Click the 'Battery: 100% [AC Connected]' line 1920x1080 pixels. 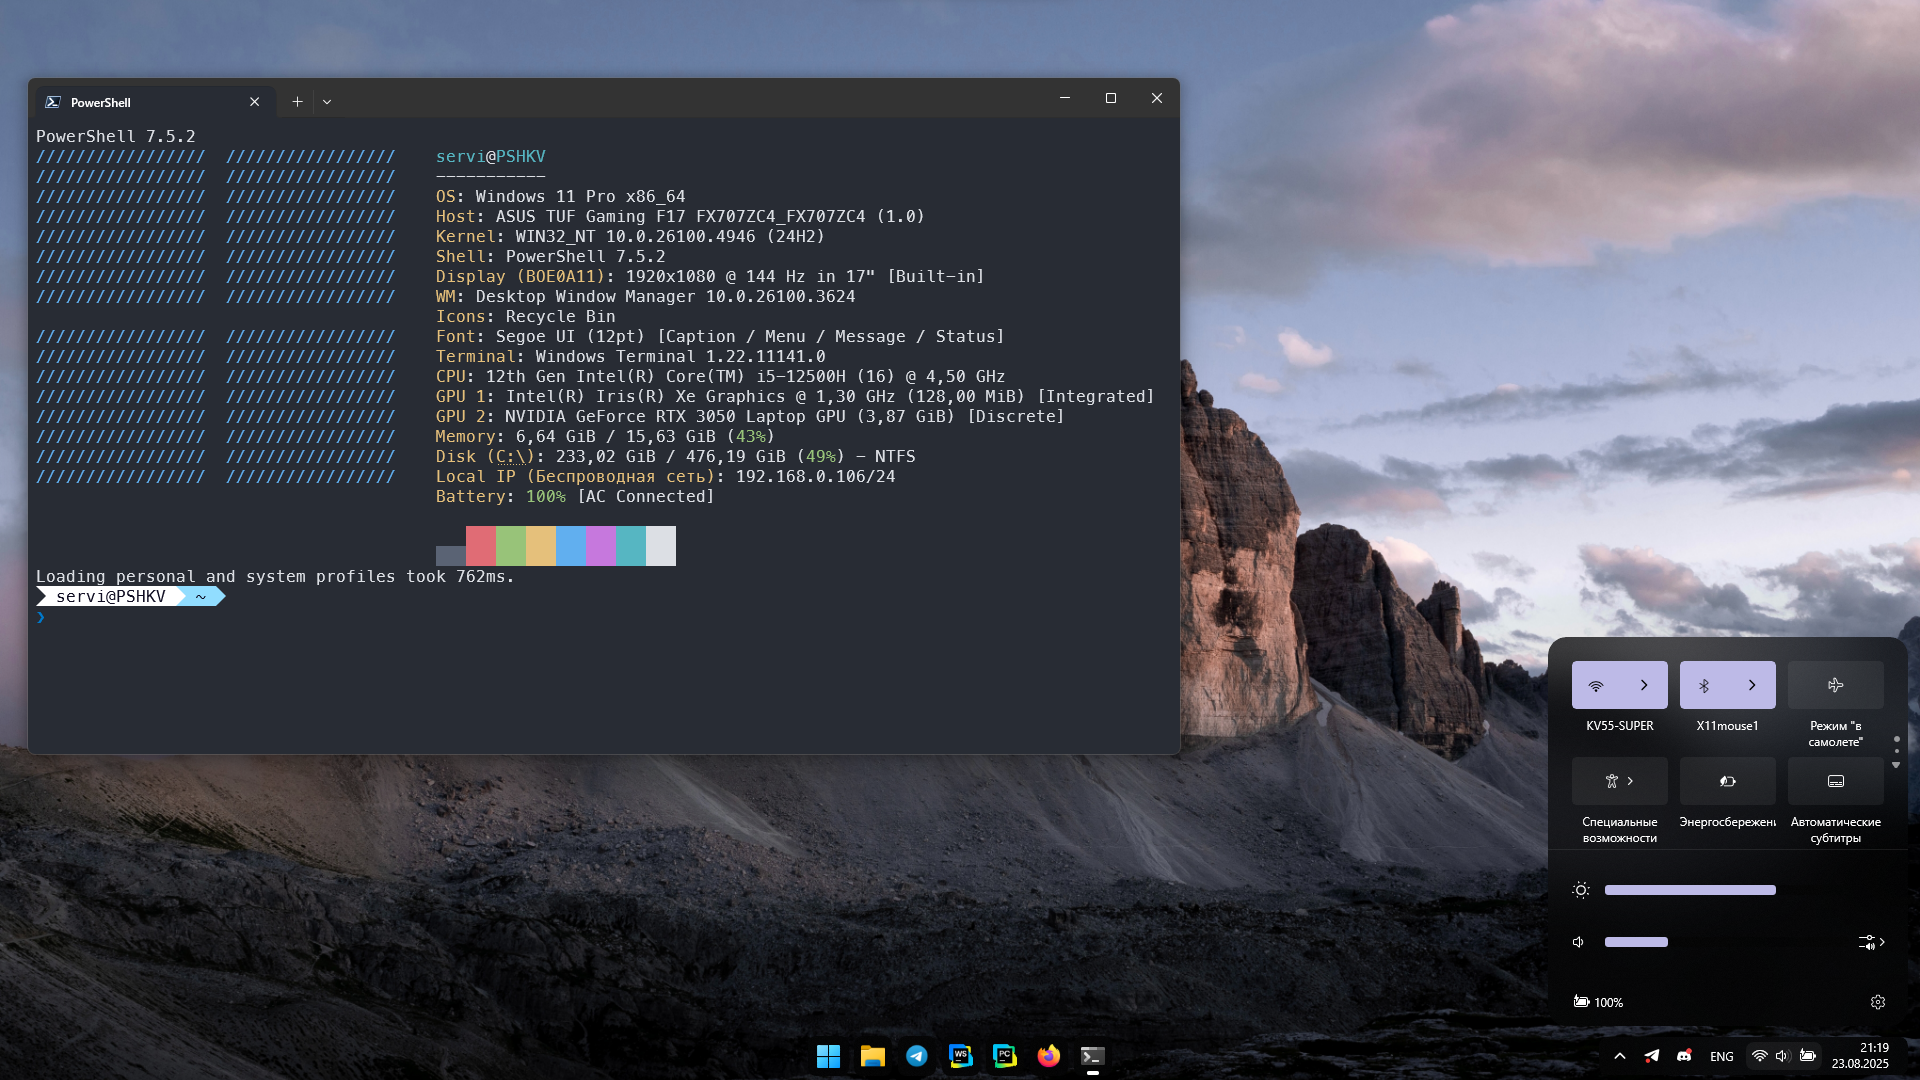coord(575,497)
